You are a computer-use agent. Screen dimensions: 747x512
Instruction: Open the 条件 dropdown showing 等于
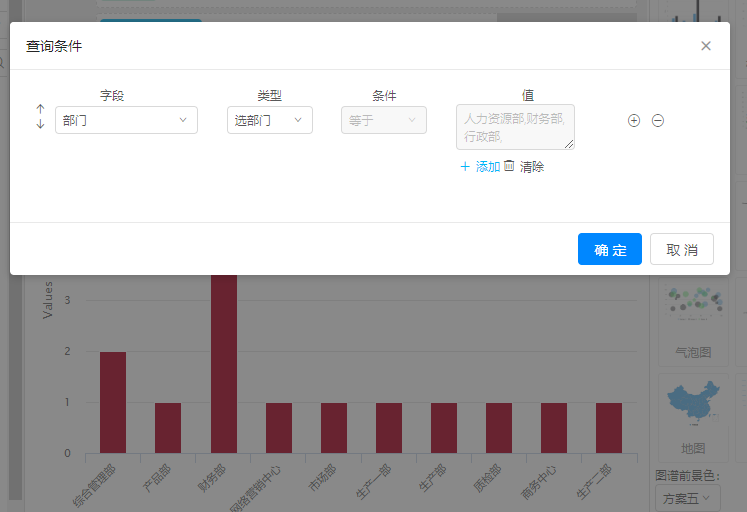click(383, 120)
